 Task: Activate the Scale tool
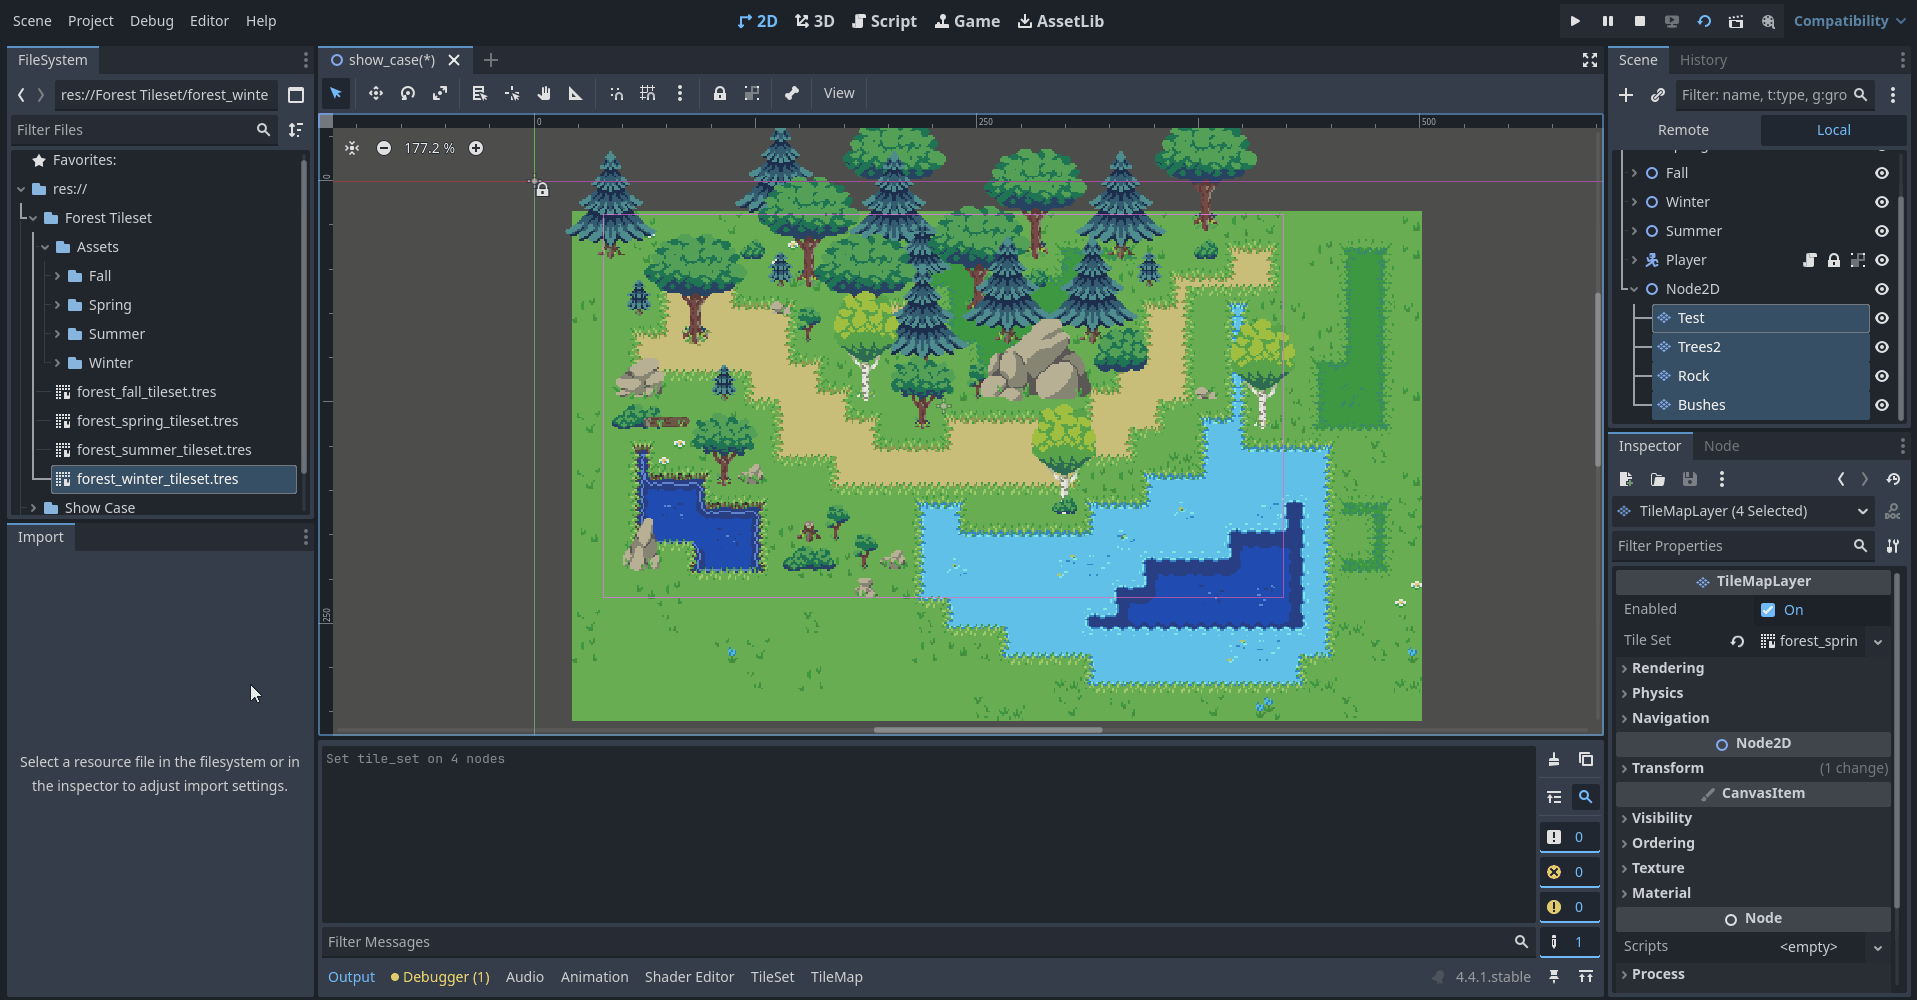point(440,93)
